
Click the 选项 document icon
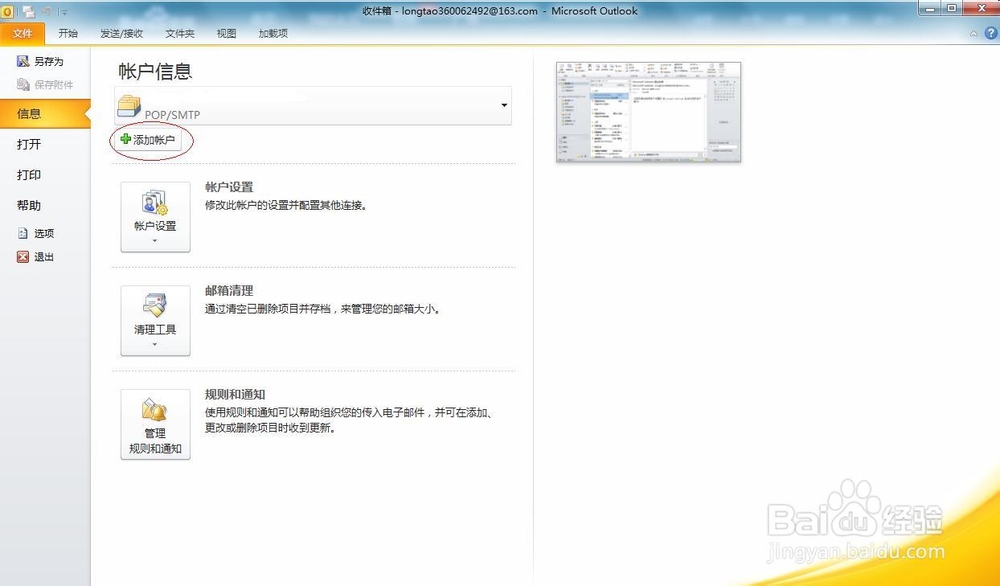tap(23, 233)
